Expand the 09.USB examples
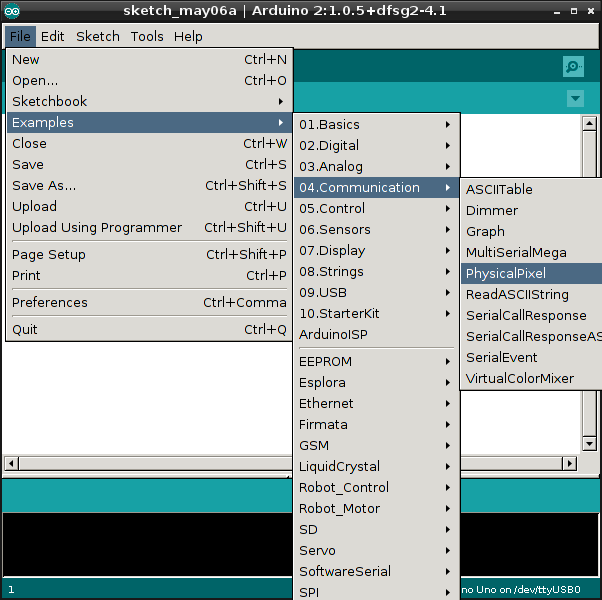 (376, 293)
